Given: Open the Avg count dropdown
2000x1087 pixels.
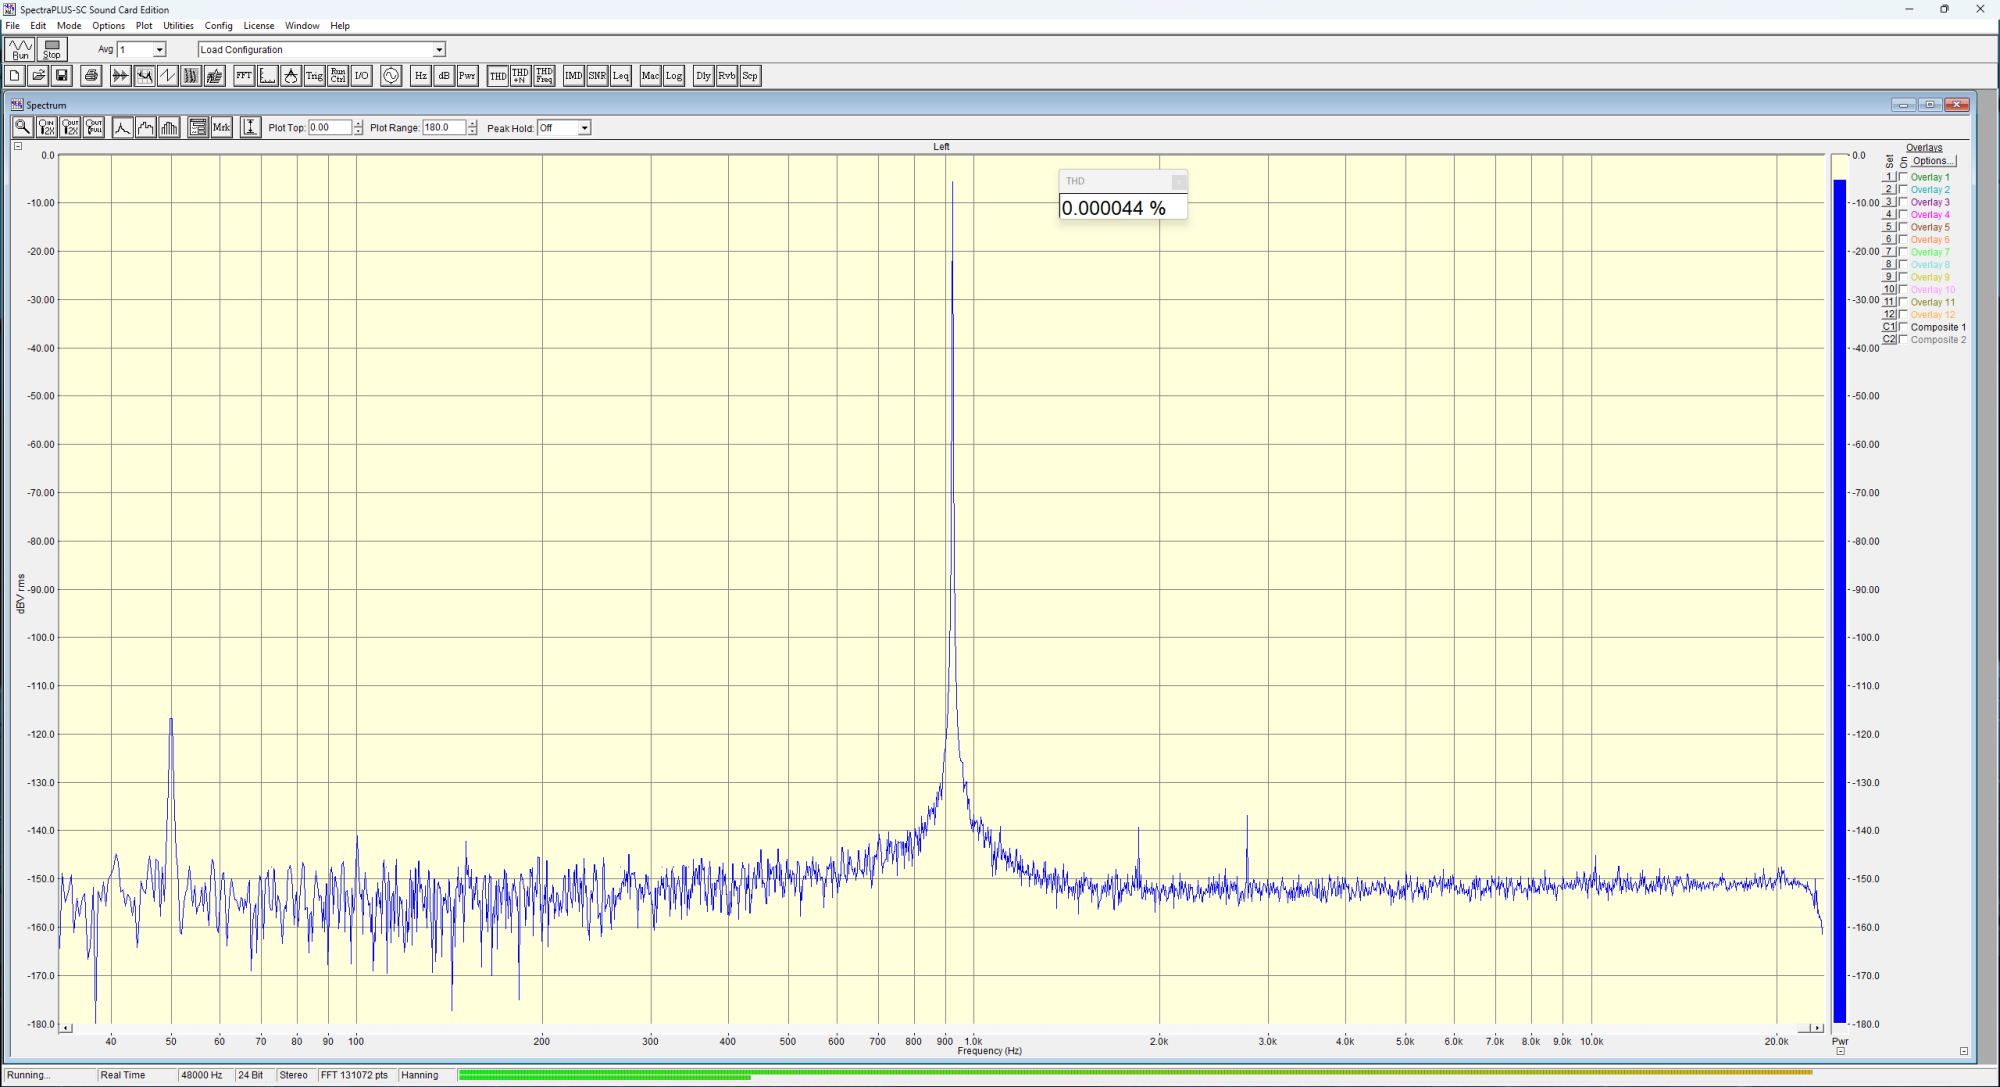Looking at the screenshot, I should point(159,50).
